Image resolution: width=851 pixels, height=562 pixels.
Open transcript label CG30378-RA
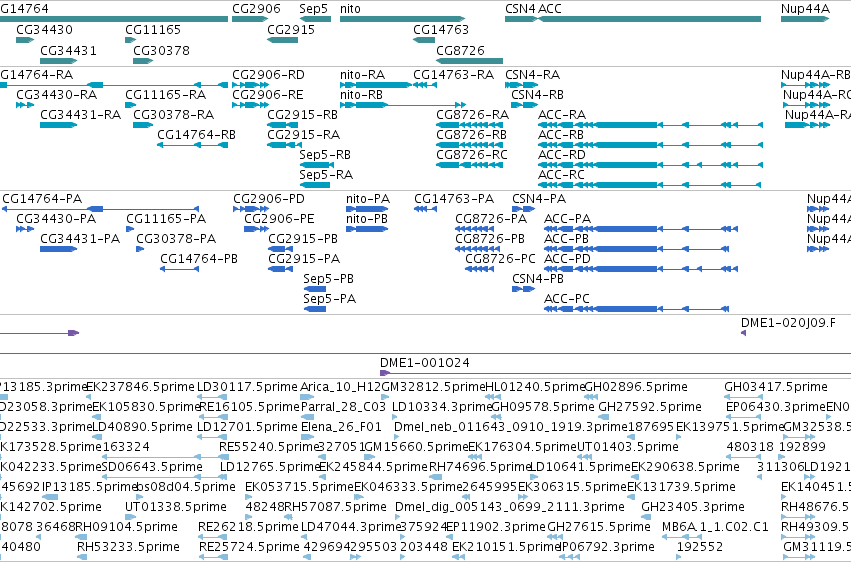coord(174,114)
